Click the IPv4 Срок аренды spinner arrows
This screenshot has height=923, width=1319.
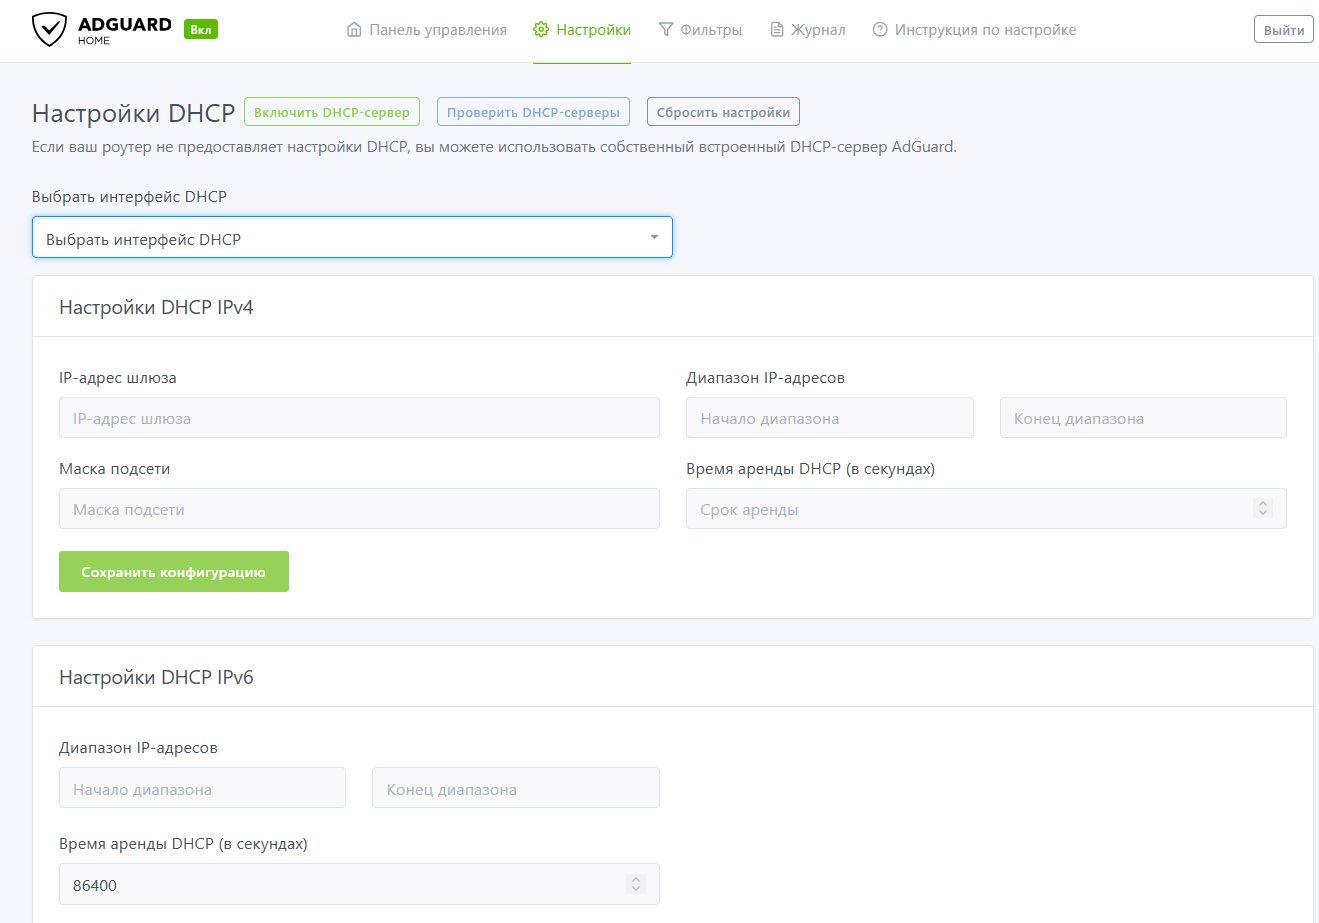pos(1263,509)
